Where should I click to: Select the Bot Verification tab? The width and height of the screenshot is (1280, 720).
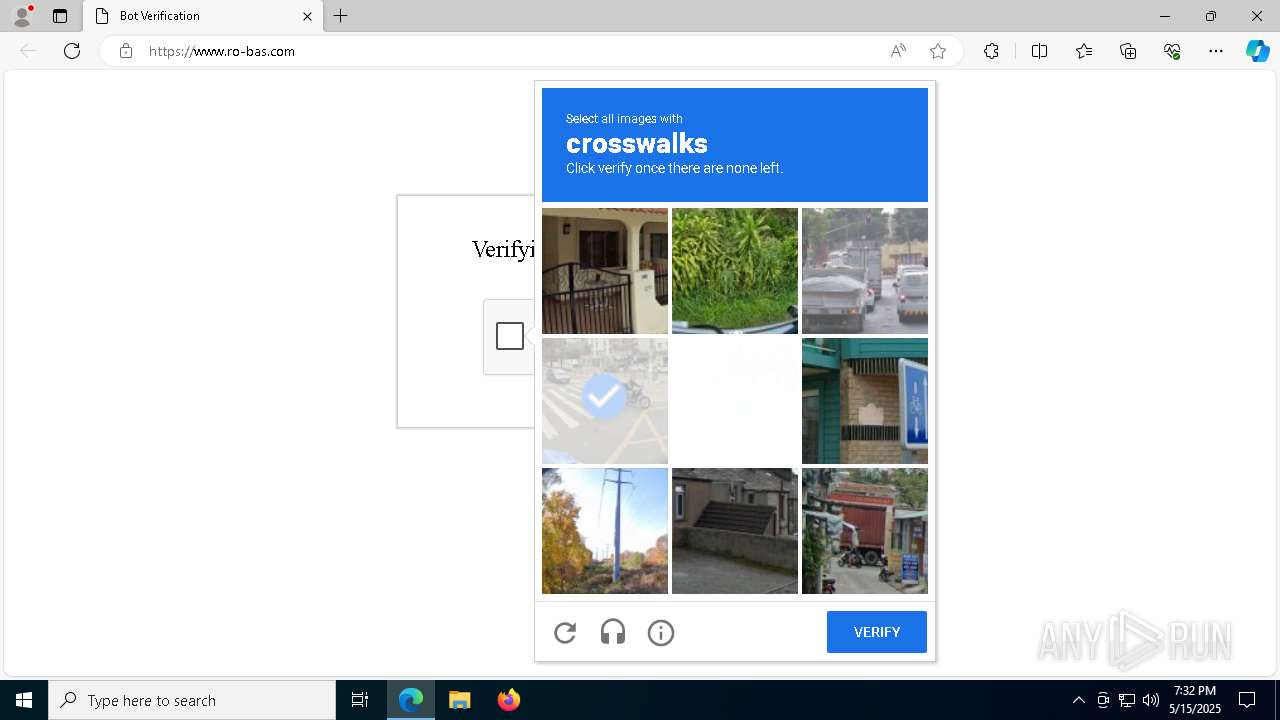[x=203, y=16]
